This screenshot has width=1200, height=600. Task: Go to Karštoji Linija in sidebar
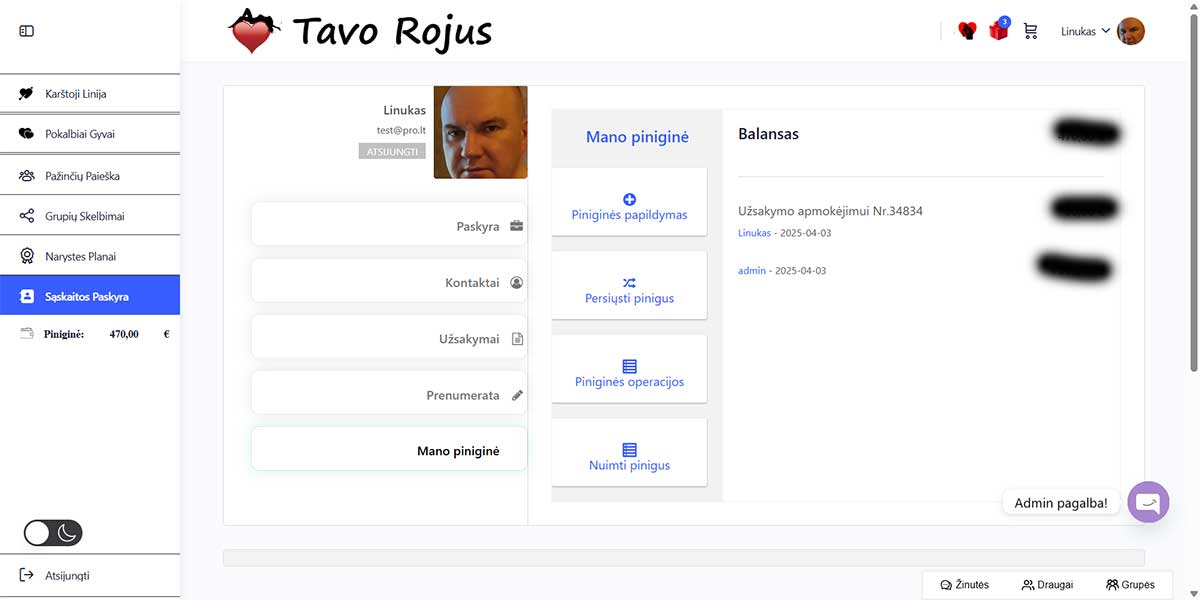click(75, 94)
